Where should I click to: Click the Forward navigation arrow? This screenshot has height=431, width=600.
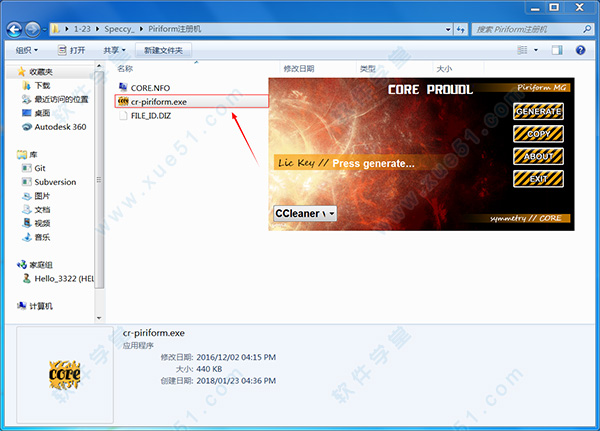[32, 29]
